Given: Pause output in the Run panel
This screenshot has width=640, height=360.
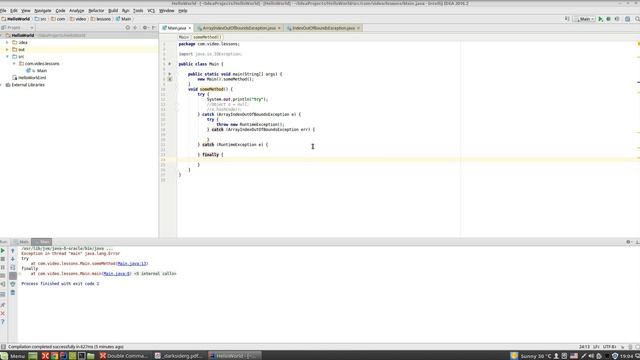Looking at the screenshot, I should pyautogui.click(x=3, y=268).
